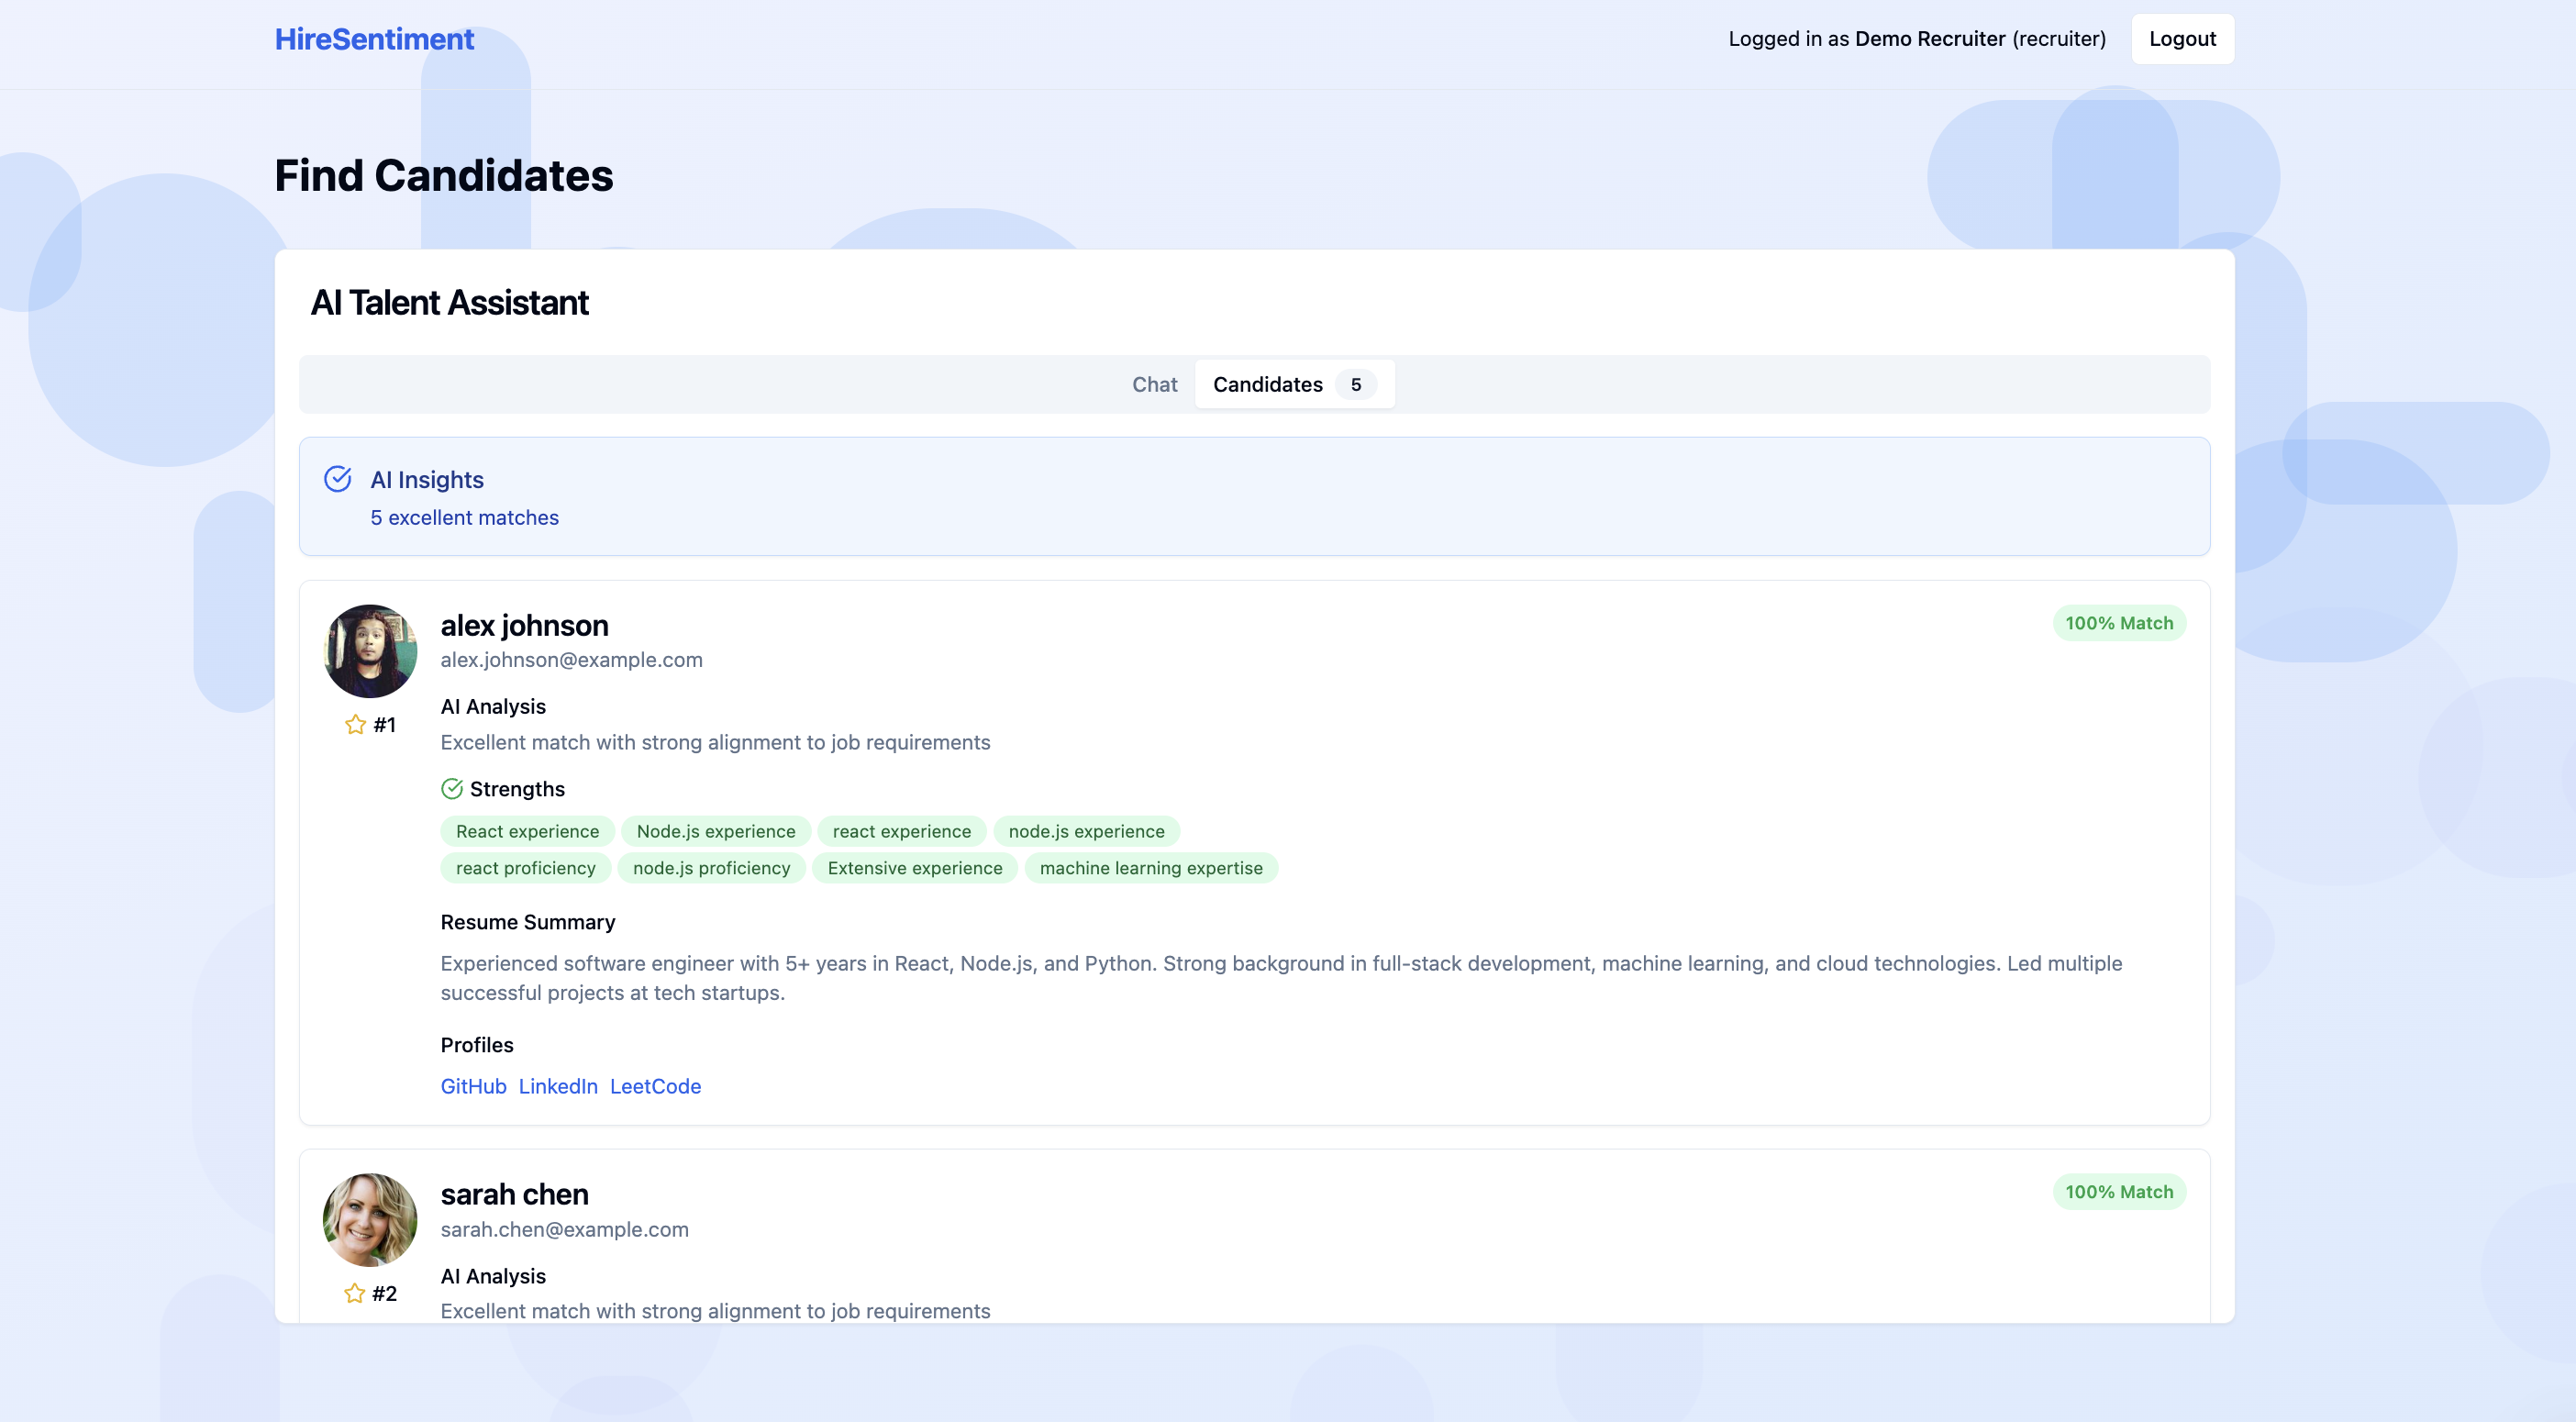
Task: Click the 'Extensive experience' strength tag
Action: tap(914, 868)
